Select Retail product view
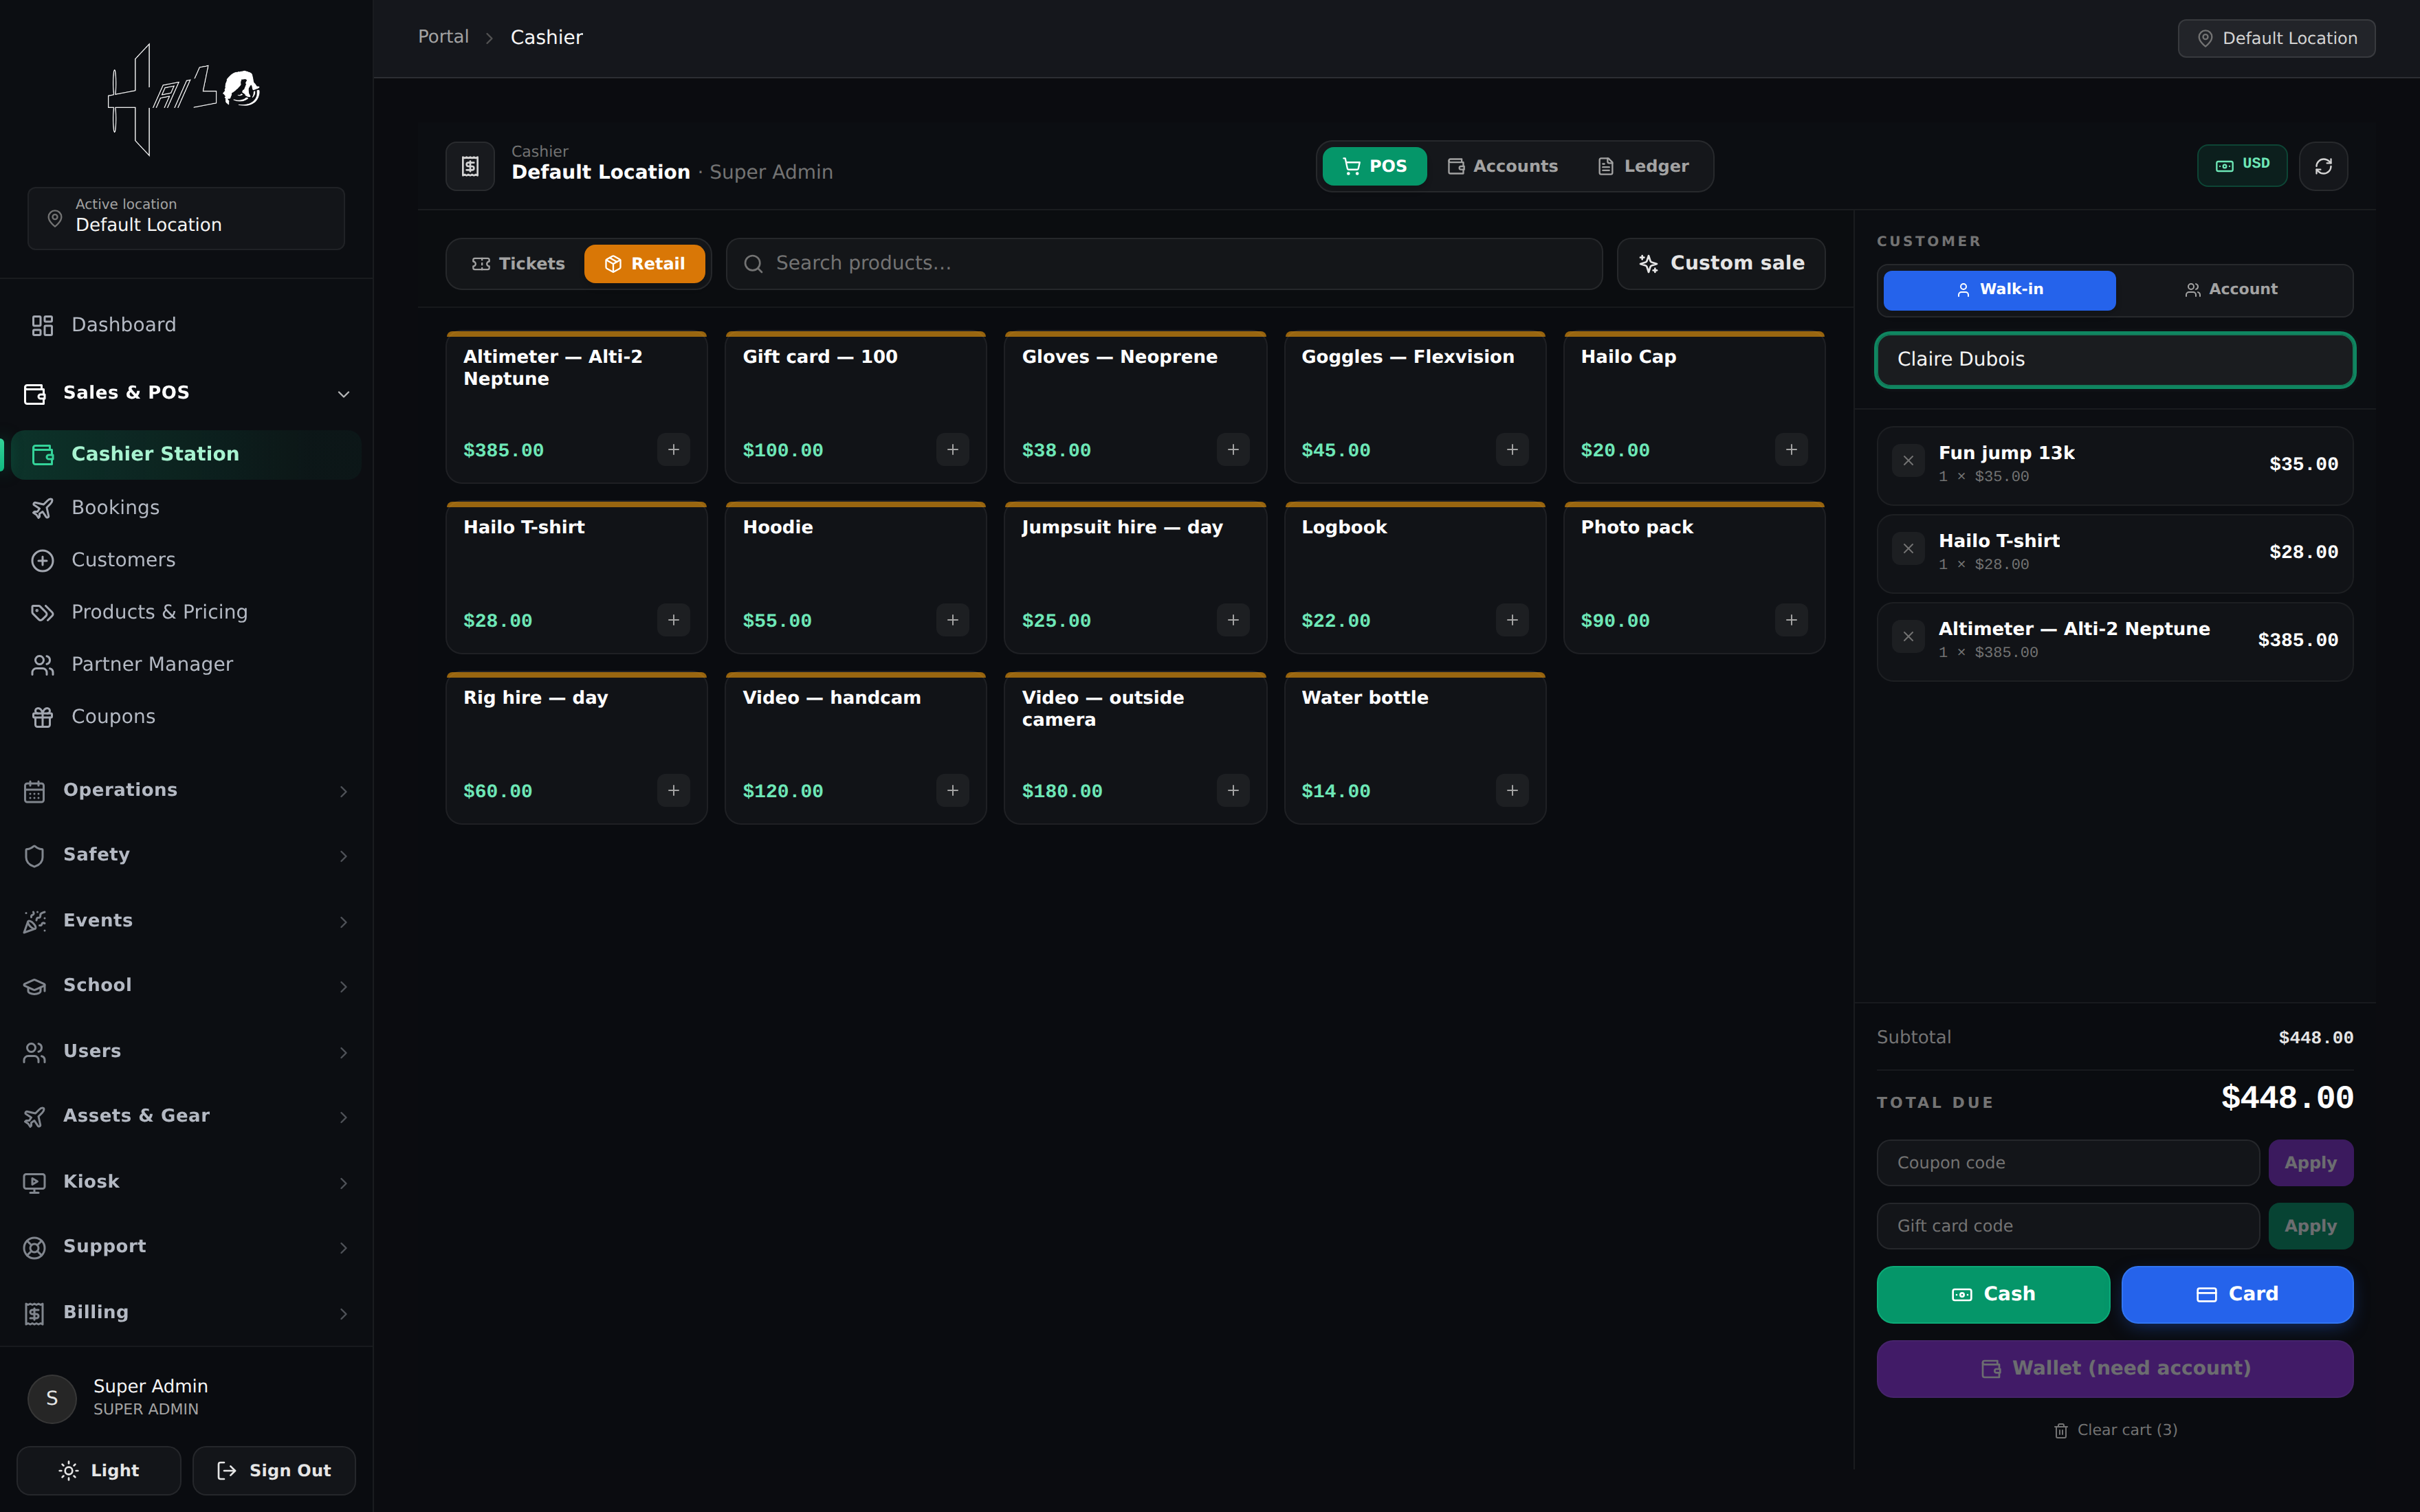 click(644, 264)
